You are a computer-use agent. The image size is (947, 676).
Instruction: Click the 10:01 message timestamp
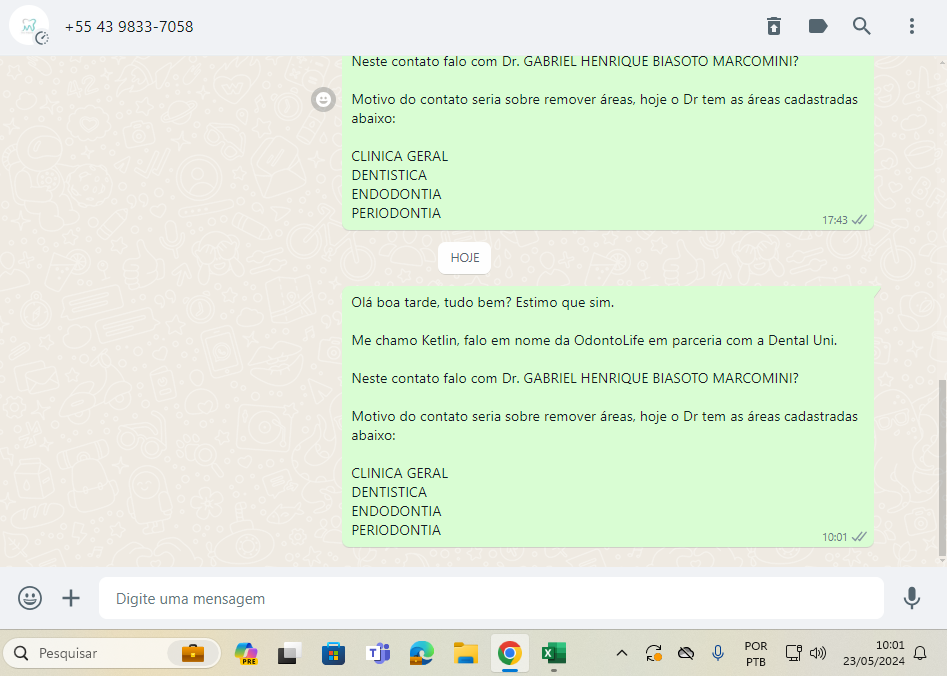pyautogui.click(x=834, y=537)
